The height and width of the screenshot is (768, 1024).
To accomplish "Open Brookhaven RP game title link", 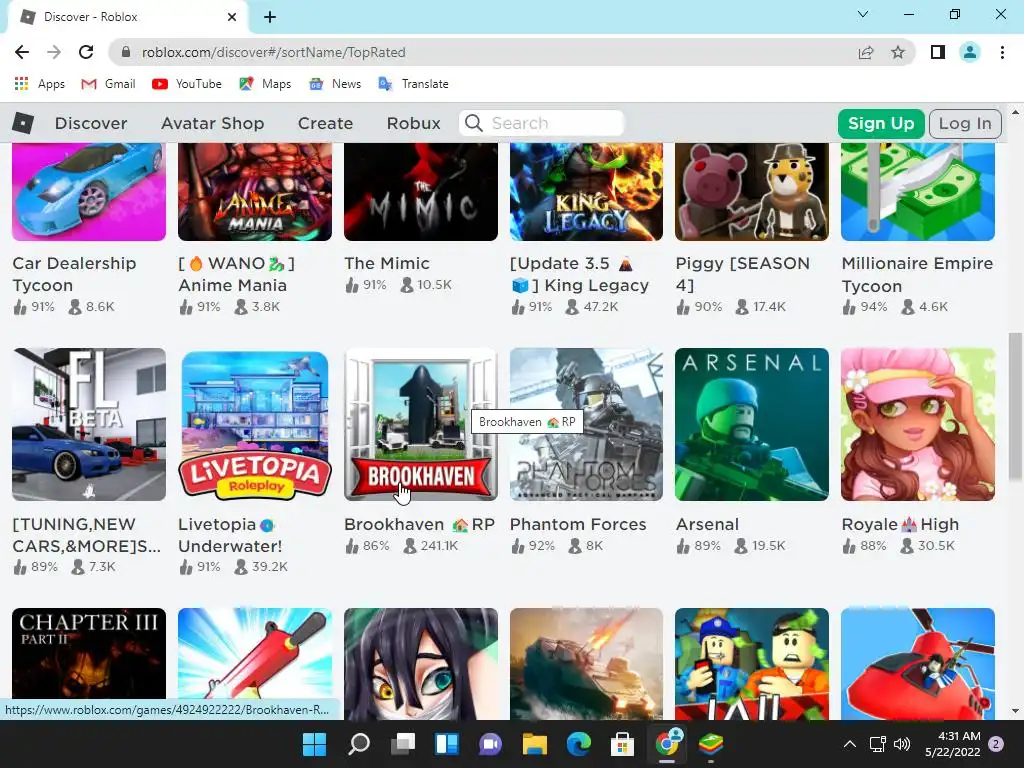I will pyautogui.click(x=419, y=524).
